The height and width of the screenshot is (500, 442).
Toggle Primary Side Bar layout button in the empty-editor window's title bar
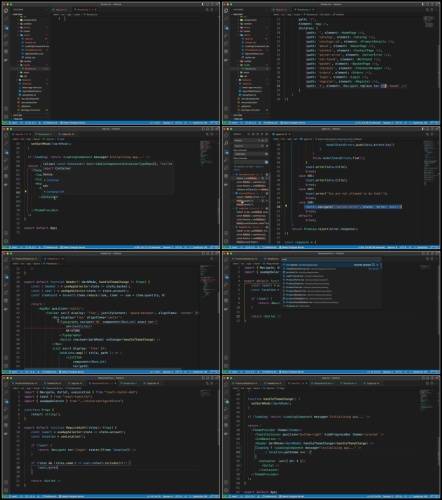pyautogui.click(x=203, y=4)
